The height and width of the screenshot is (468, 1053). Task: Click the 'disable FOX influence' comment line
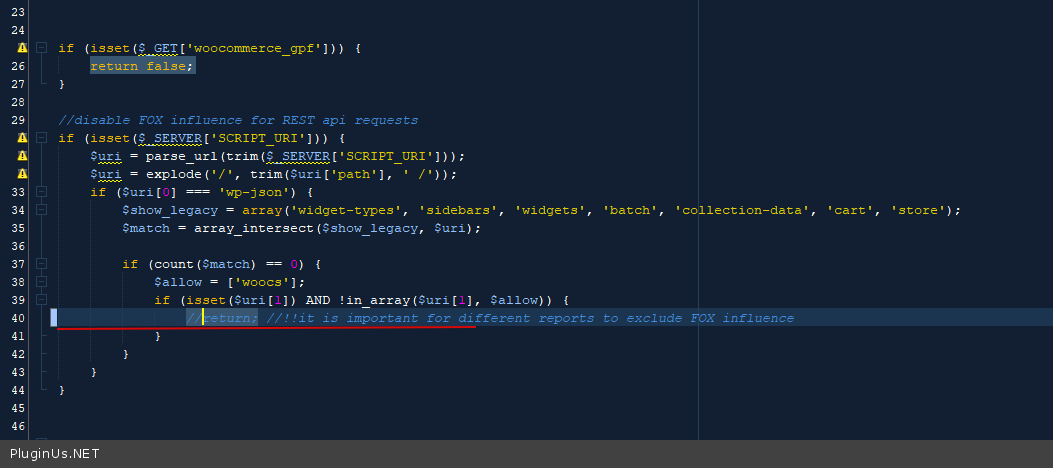tap(238, 120)
